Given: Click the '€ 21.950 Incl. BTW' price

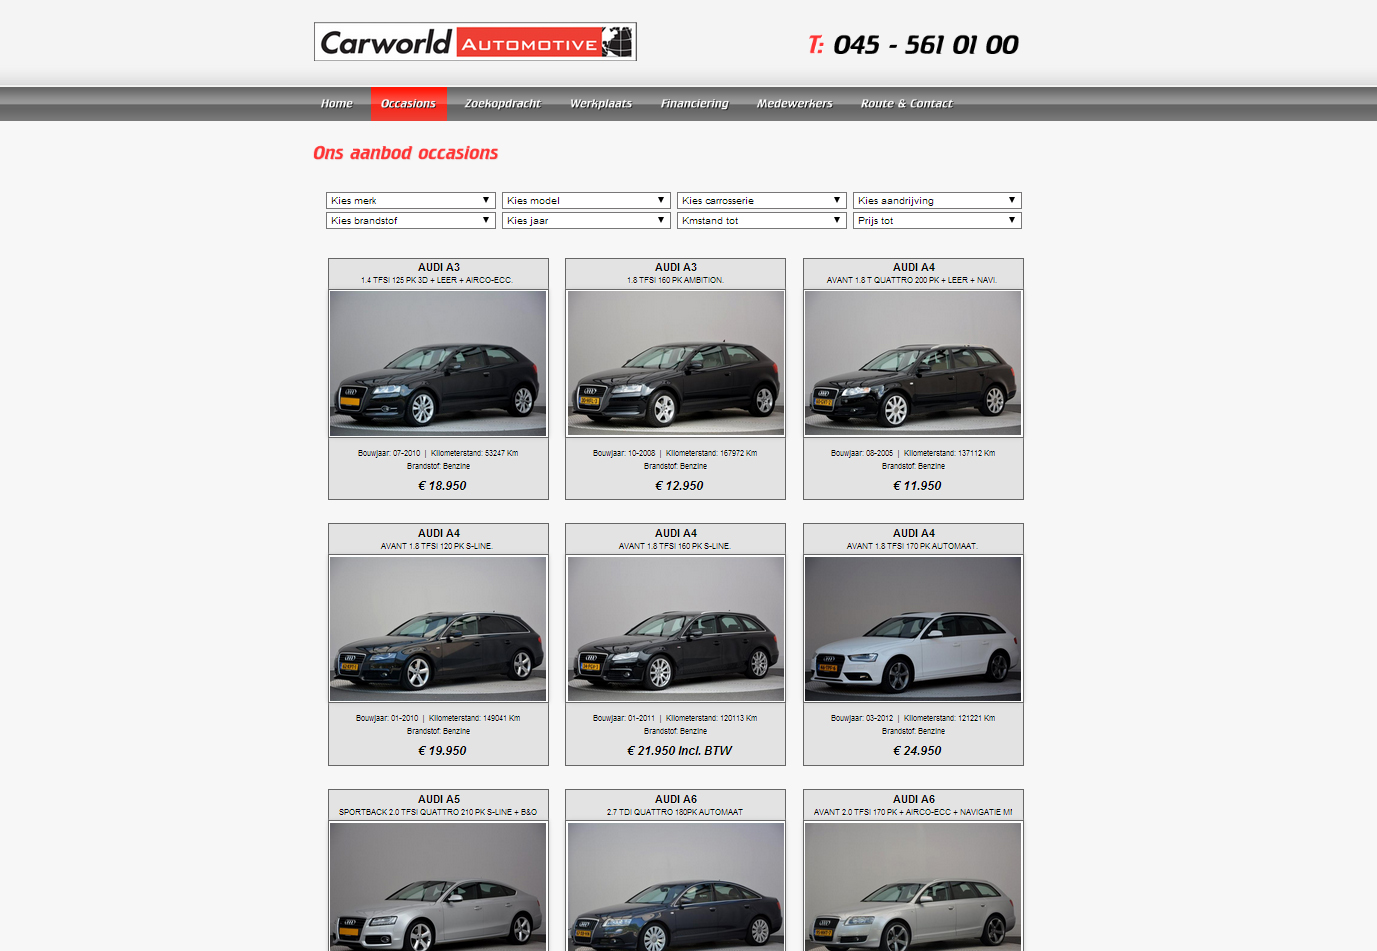Looking at the screenshot, I should point(680,751).
